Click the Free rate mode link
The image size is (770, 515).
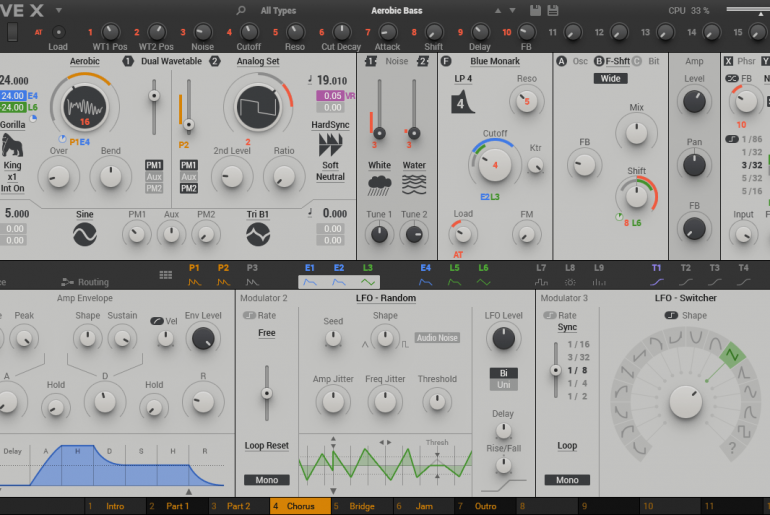coord(267,333)
